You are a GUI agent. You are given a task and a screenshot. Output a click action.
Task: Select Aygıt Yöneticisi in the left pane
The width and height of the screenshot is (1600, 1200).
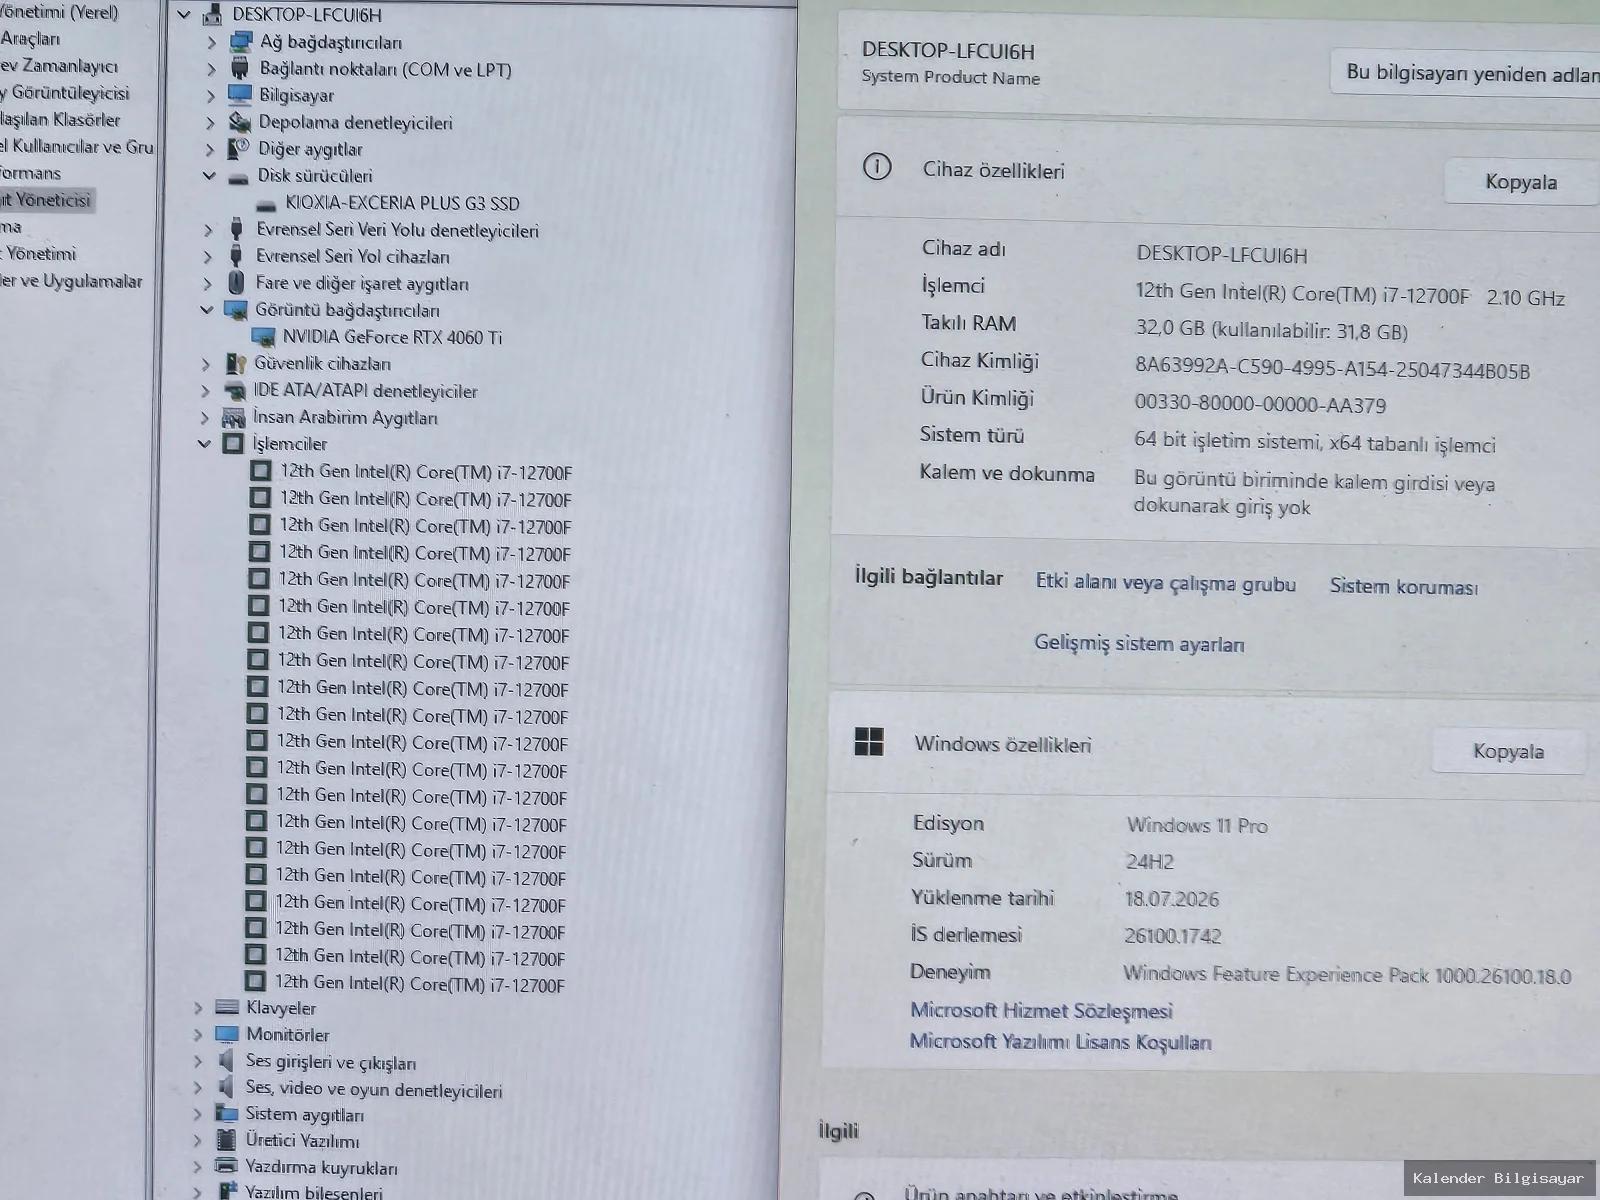(45, 200)
